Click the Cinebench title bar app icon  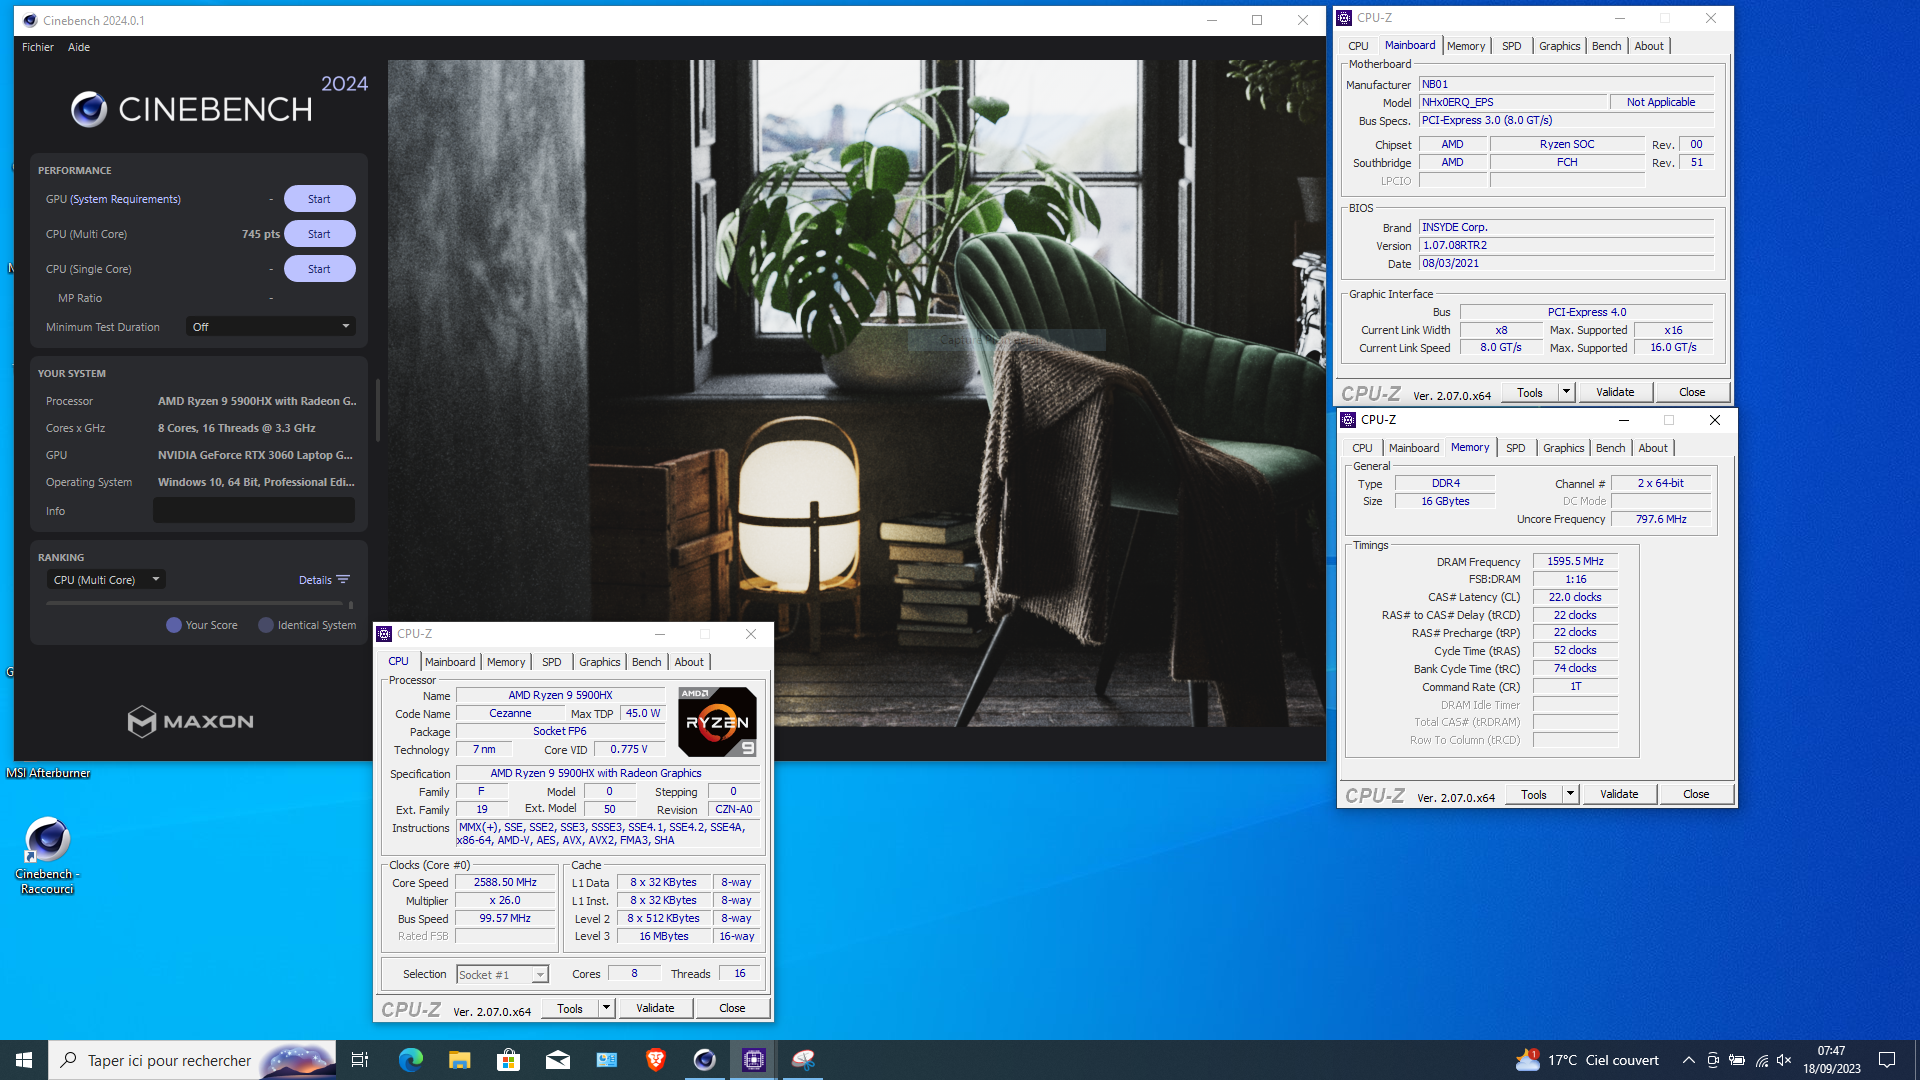30,20
